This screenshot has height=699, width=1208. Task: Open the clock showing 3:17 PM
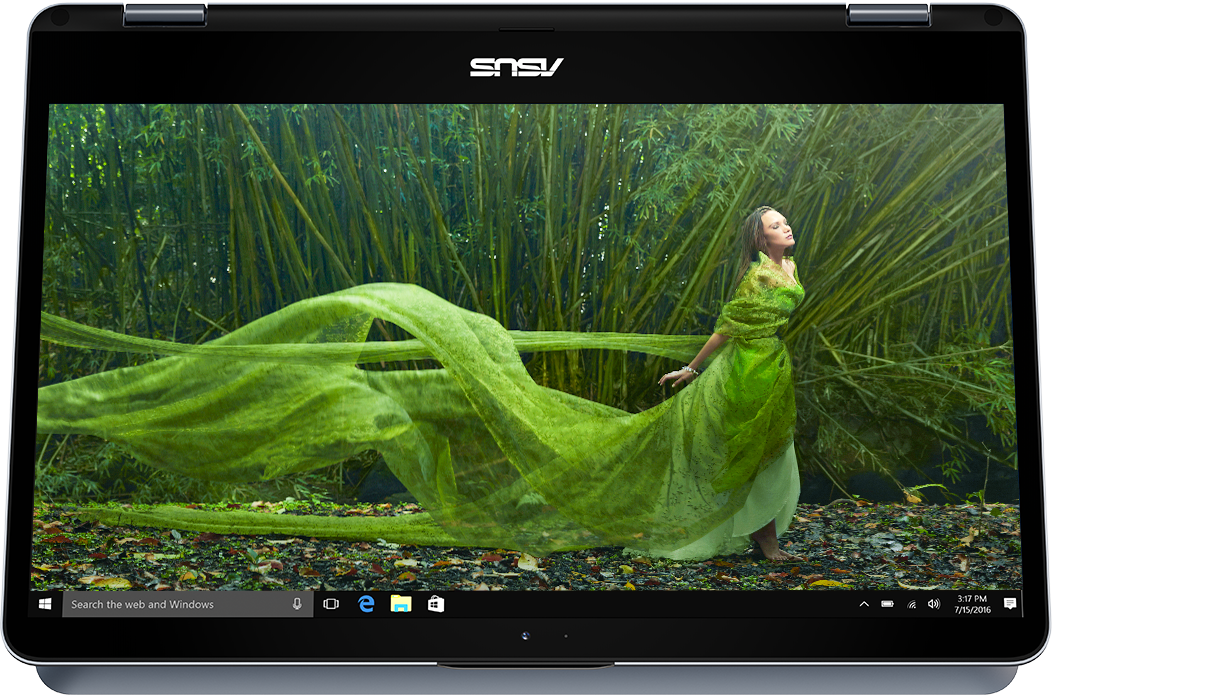point(972,604)
